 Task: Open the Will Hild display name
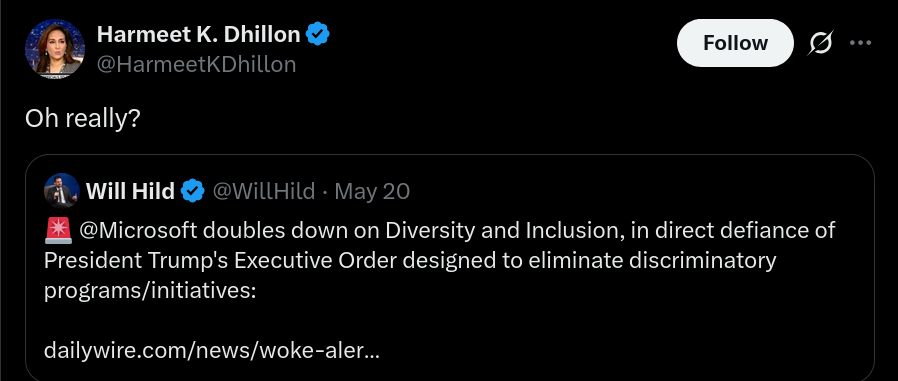point(131,191)
